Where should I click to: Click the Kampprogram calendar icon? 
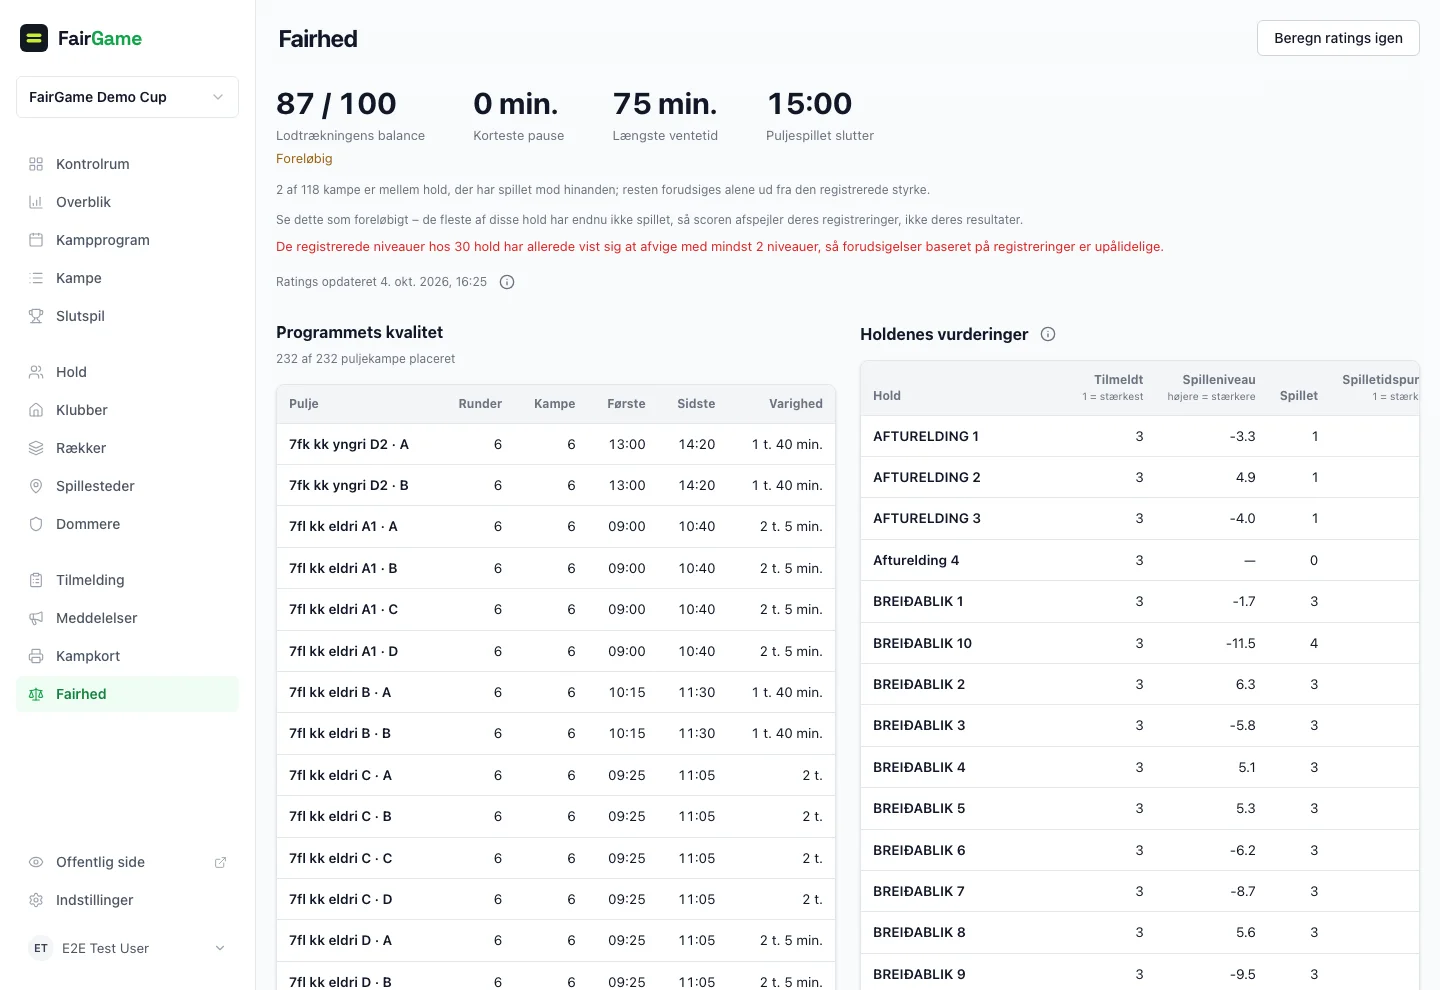(x=36, y=240)
